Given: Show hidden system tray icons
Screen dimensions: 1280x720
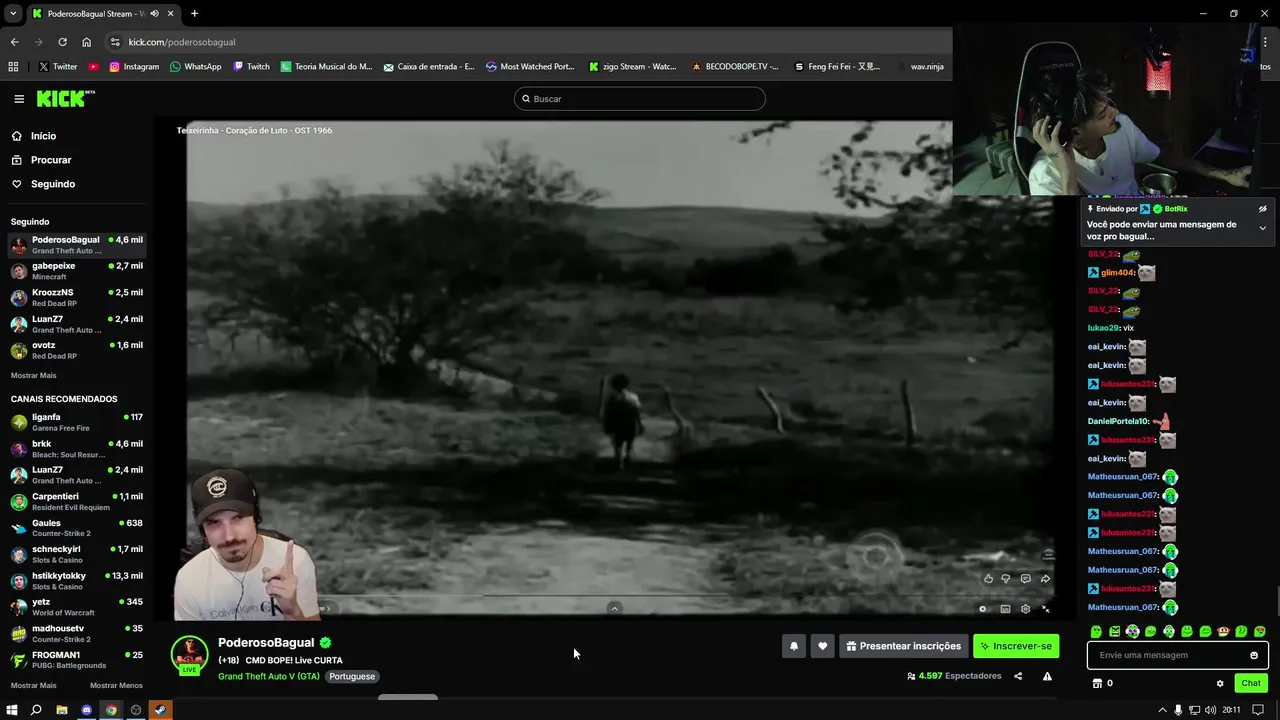Looking at the screenshot, I should click(1162, 710).
